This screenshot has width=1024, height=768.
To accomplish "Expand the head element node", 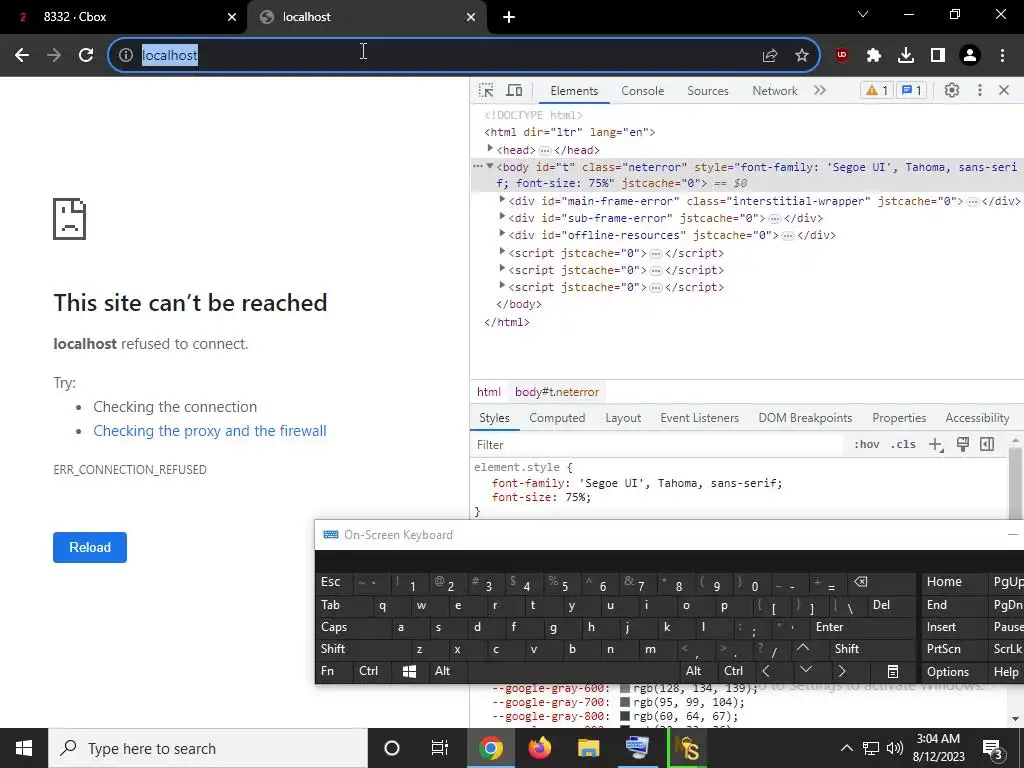I will [x=490, y=149].
